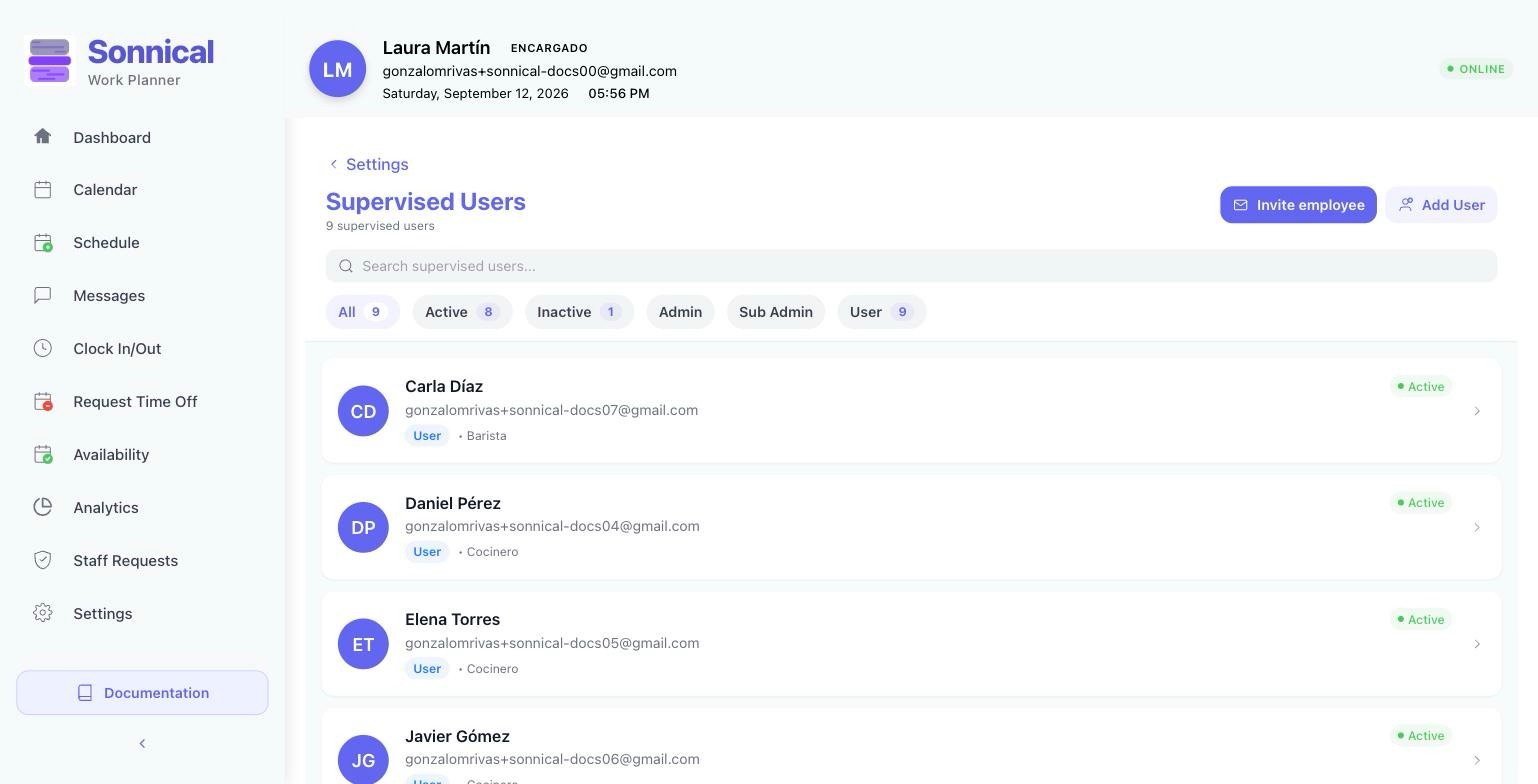The image size is (1538, 784).
Task: Select the All filter tab
Action: [x=362, y=312]
